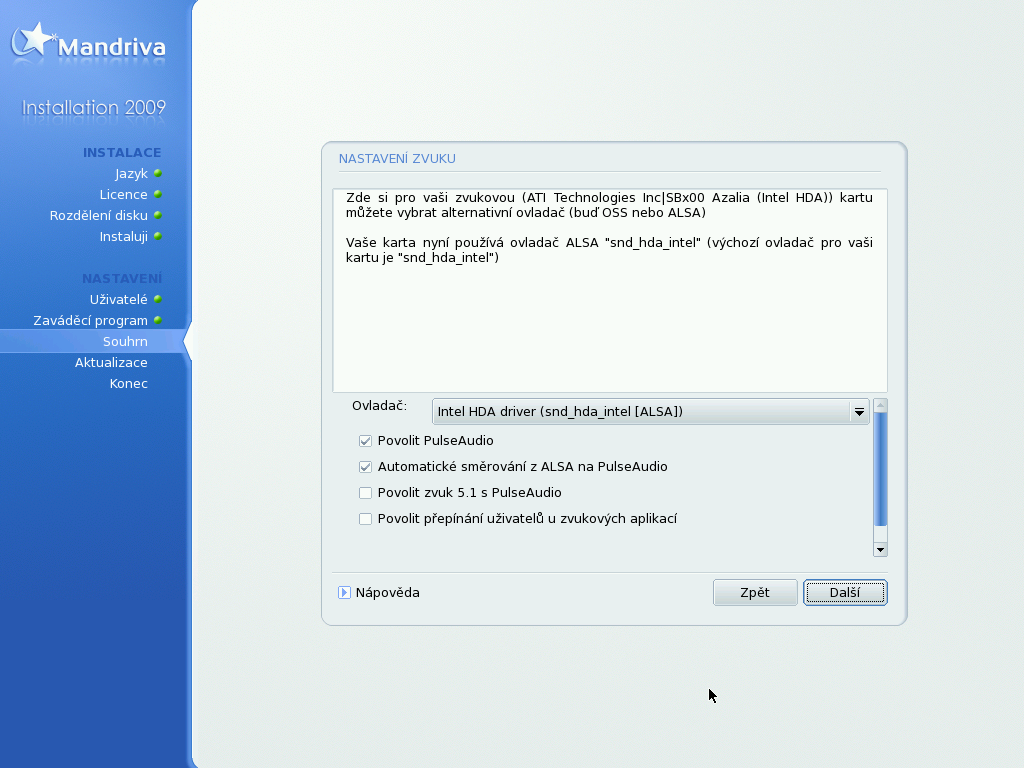Open the Ovladač driver dropdown
Screen dimensions: 1024x768
click(650, 411)
